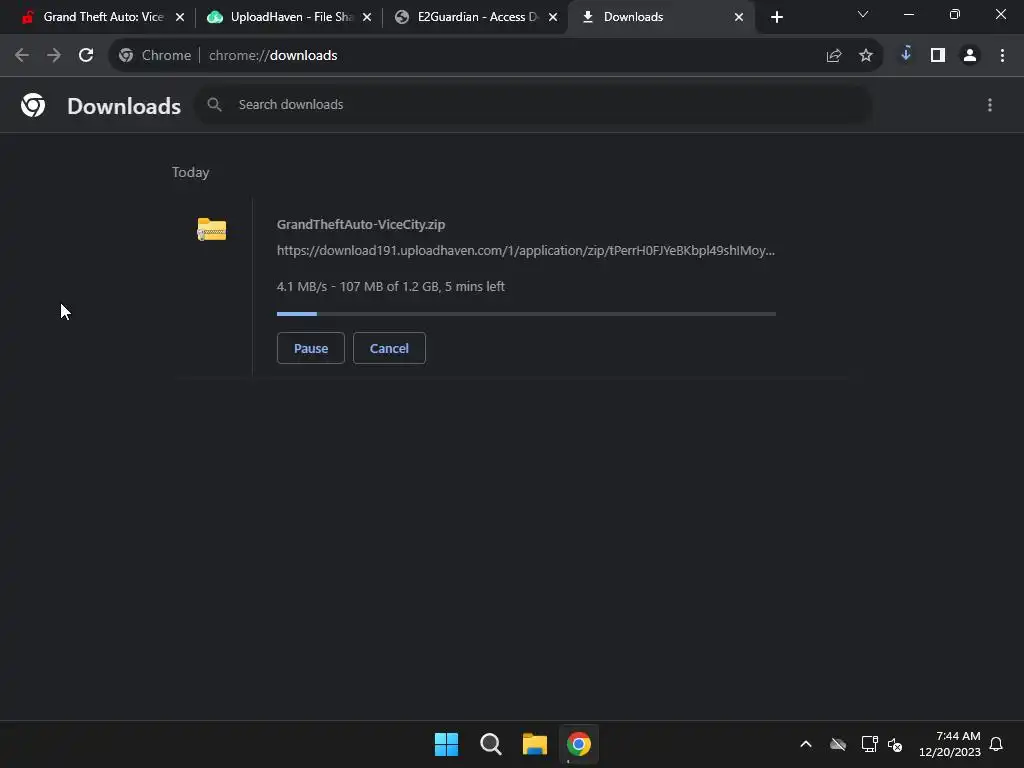The image size is (1024, 768).
Task: Click the zip file icon of GrandTheftAuto-ViceCity
Action: click(x=212, y=229)
